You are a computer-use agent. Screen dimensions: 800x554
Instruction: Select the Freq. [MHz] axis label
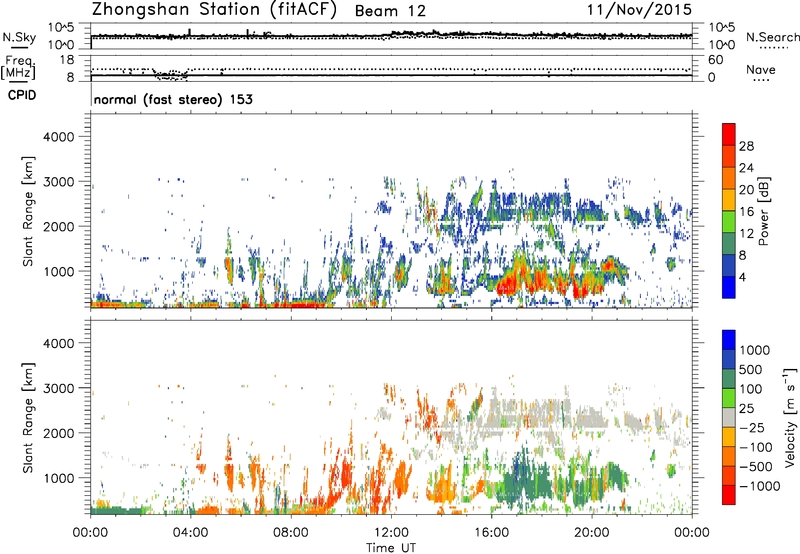tap(18, 68)
